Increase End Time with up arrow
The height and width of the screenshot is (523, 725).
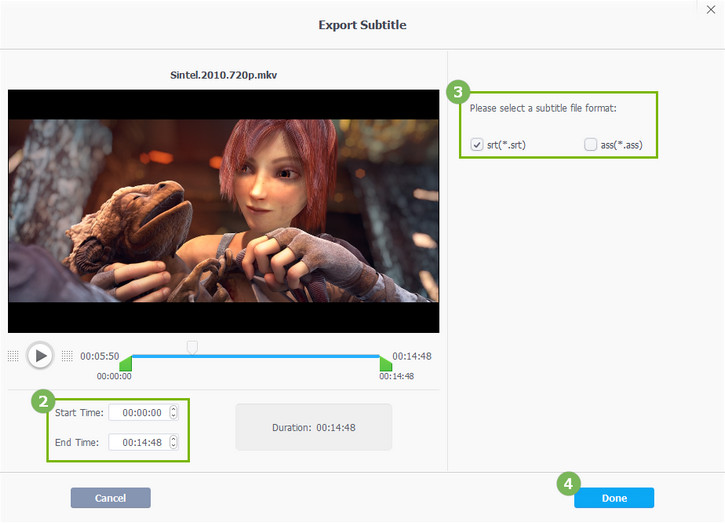tap(173, 439)
